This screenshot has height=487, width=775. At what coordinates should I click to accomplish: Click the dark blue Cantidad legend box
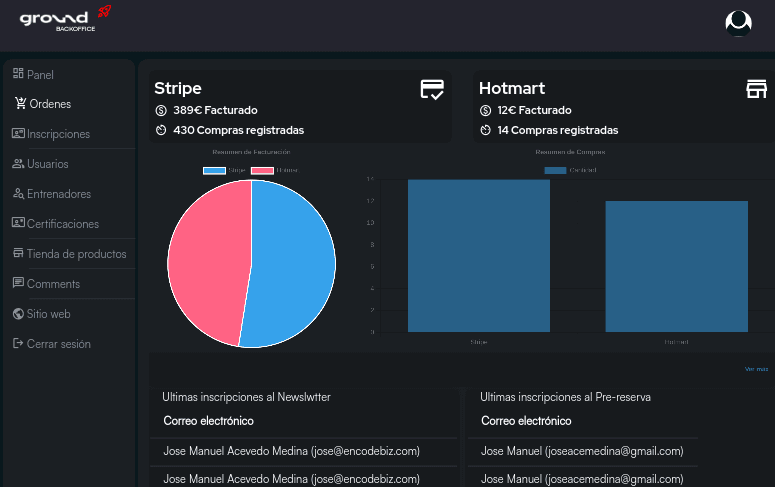click(556, 171)
